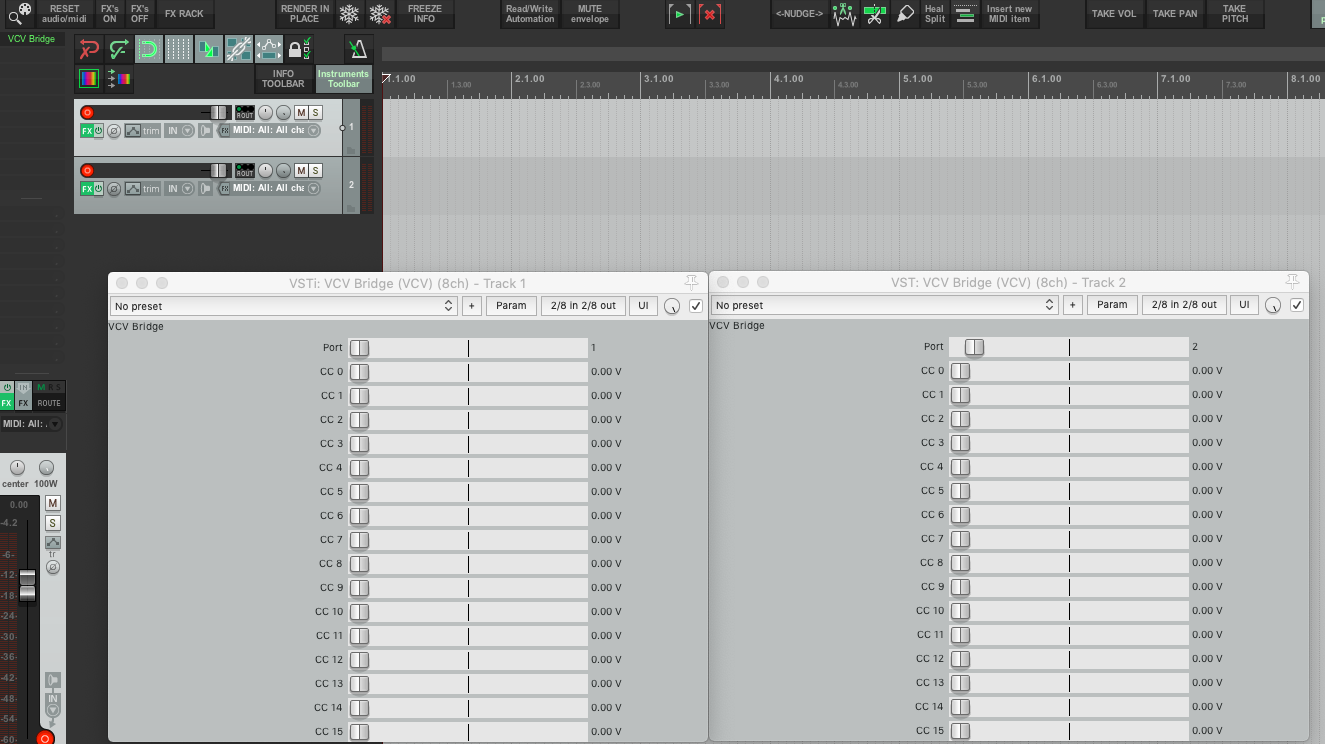Open track 2 ROUT routing button
The width and height of the screenshot is (1325, 744).
coord(245,170)
